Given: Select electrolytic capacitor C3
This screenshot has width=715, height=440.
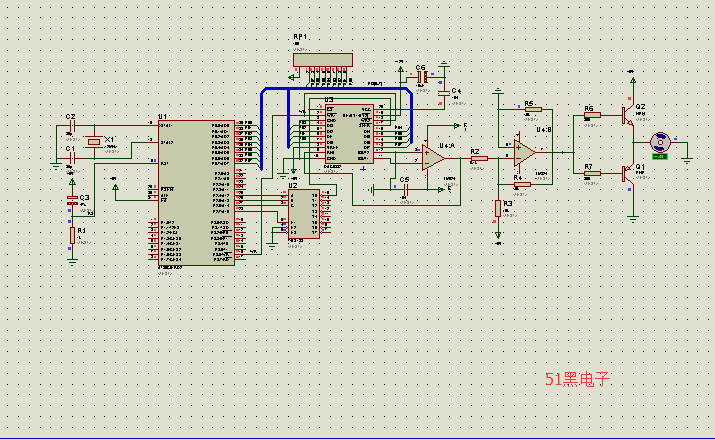Looking at the screenshot, I should click(x=72, y=200).
